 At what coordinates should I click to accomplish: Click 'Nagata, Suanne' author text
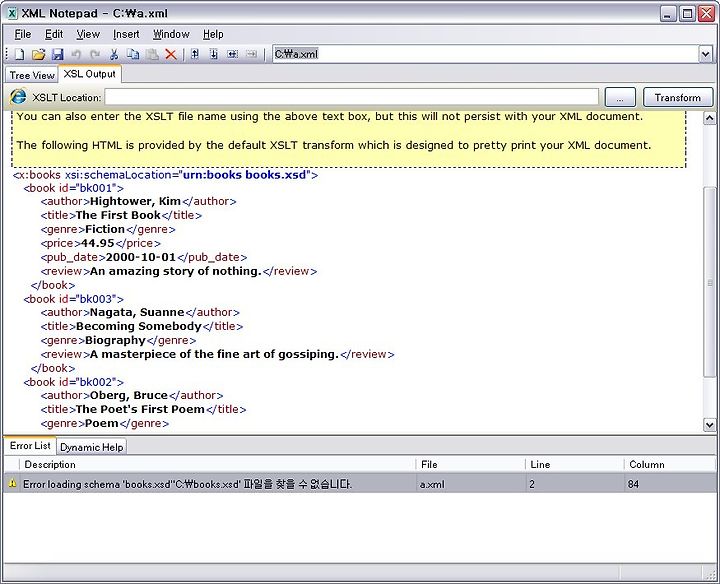tap(137, 313)
